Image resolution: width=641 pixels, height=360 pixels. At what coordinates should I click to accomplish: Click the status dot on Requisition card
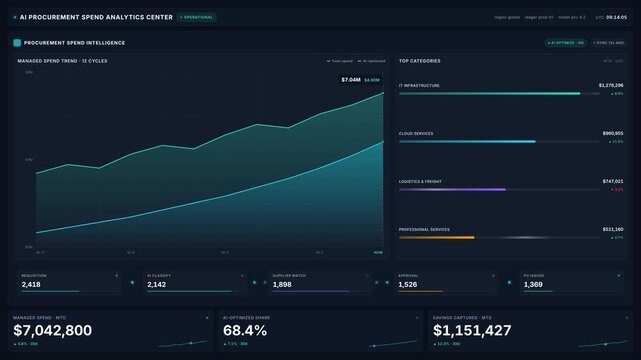(117, 276)
